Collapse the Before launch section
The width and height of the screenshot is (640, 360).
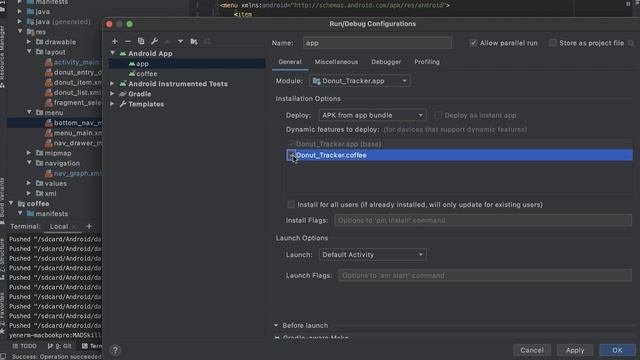coord(276,325)
